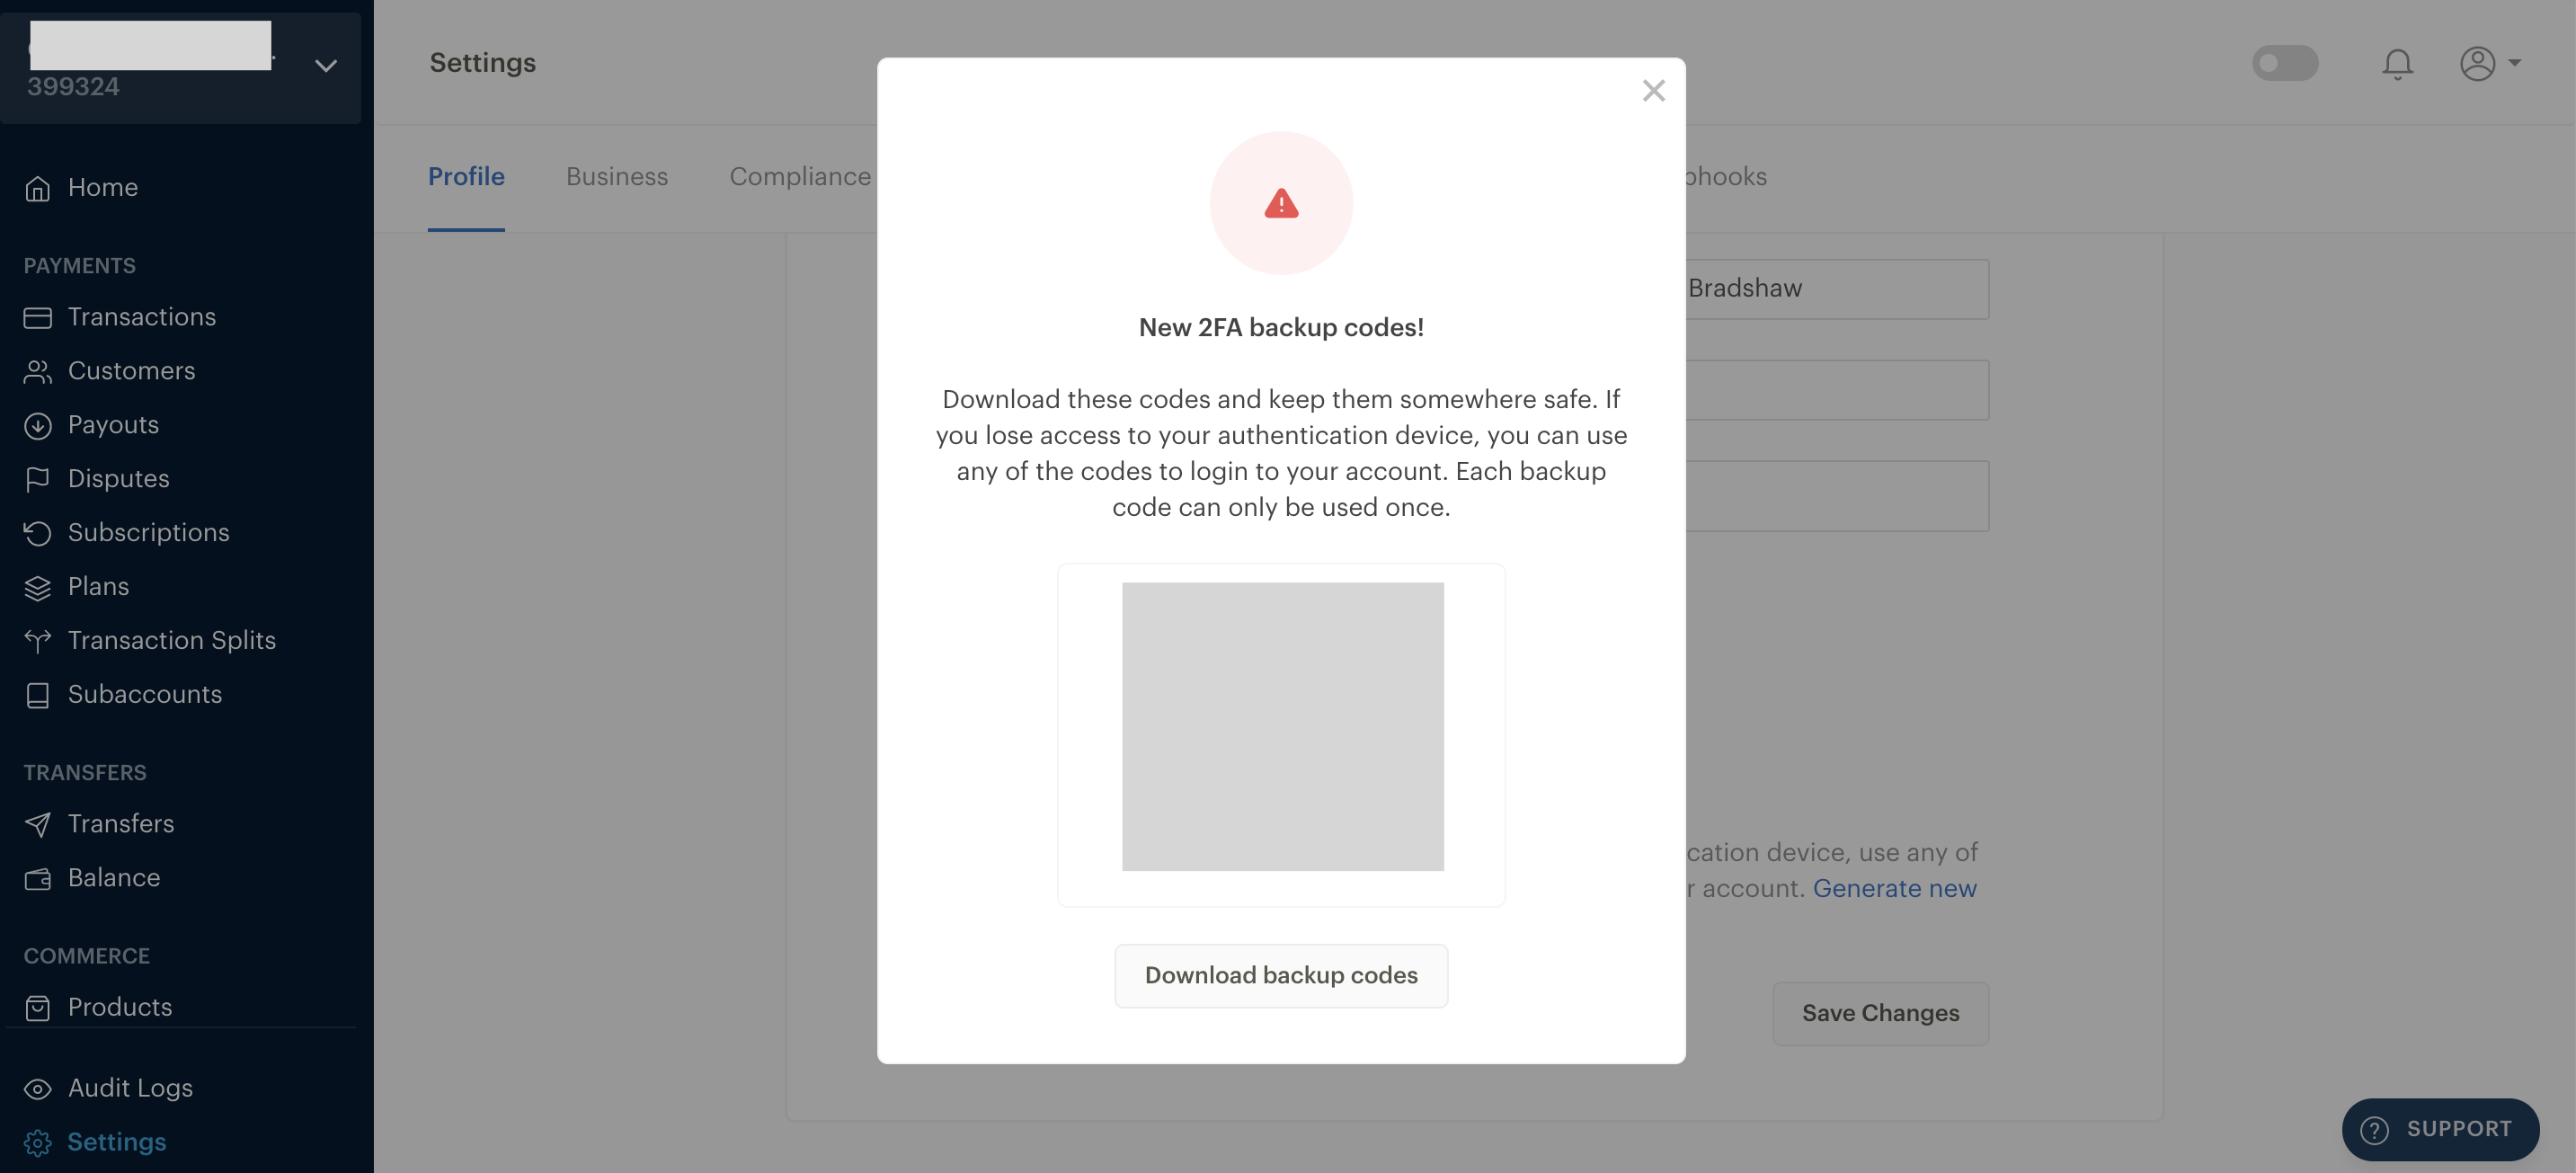
Task: Expand the business switcher chevron
Action: coord(325,66)
